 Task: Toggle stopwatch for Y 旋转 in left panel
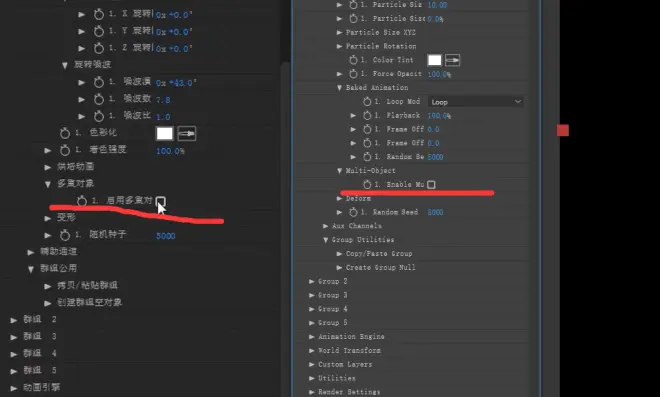coord(98,31)
